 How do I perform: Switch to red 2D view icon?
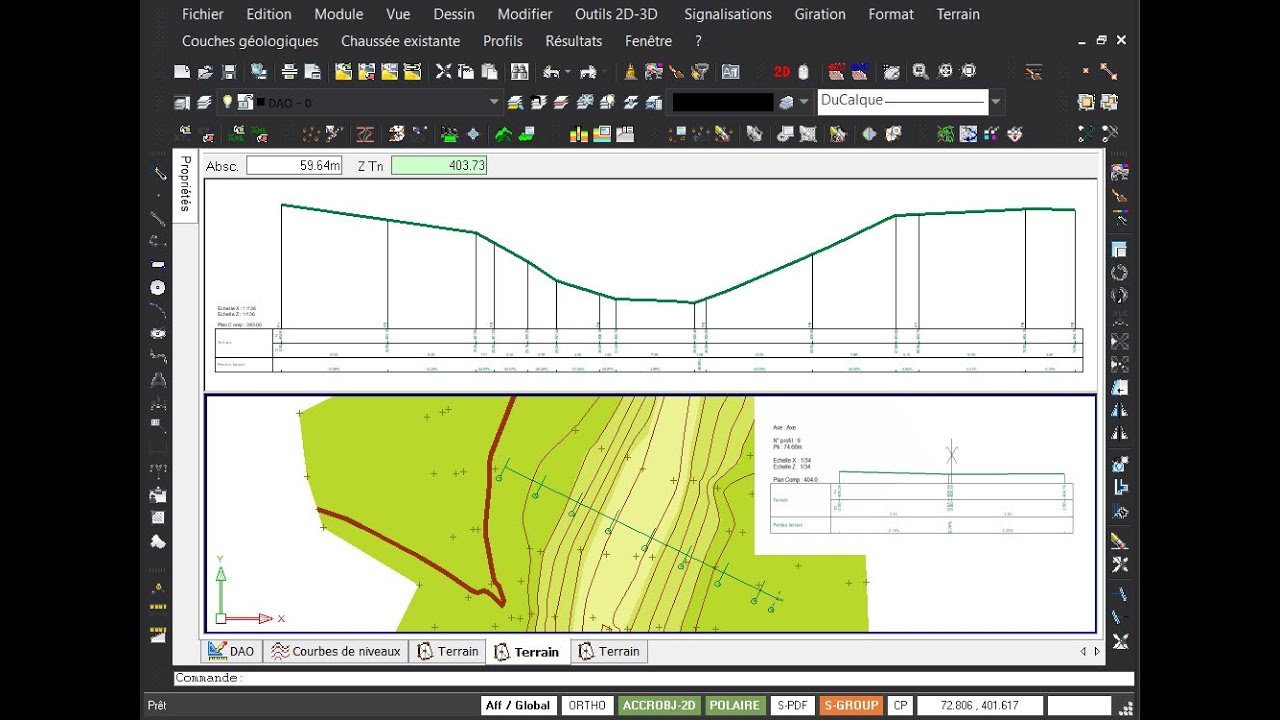click(782, 72)
